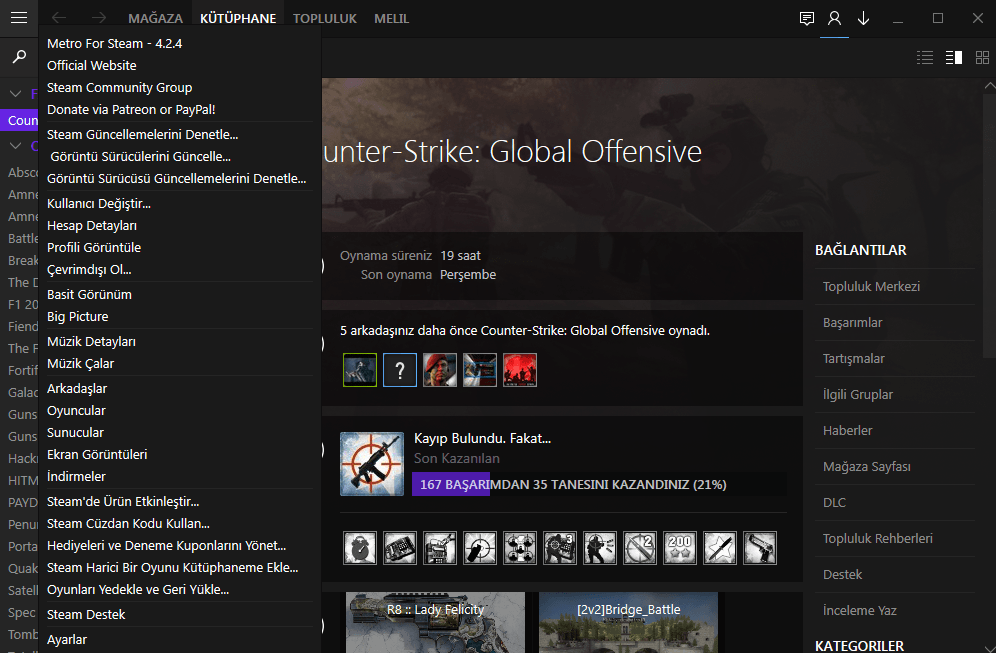Image resolution: width=996 pixels, height=653 pixels.
Task: Open the user profile icon
Action: (x=835, y=18)
